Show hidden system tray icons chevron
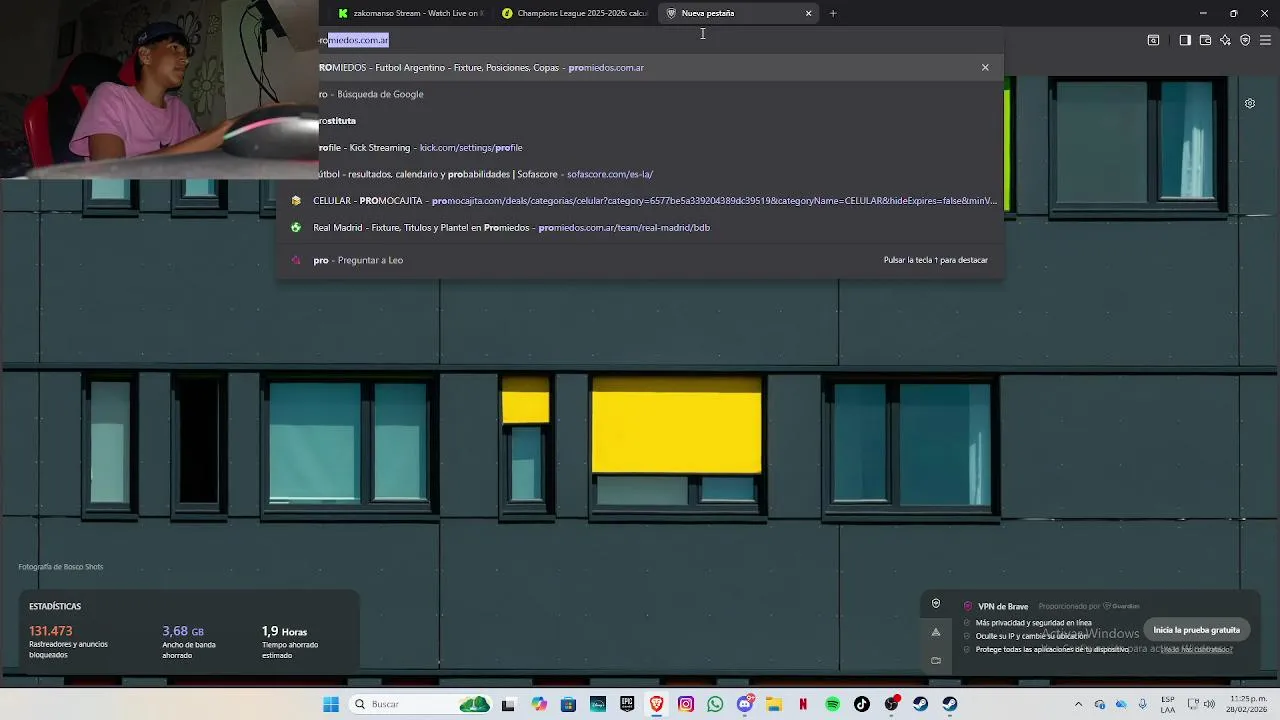Image resolution: width=1280 pixels, height=720 pixels. [x=1078, y=704]
